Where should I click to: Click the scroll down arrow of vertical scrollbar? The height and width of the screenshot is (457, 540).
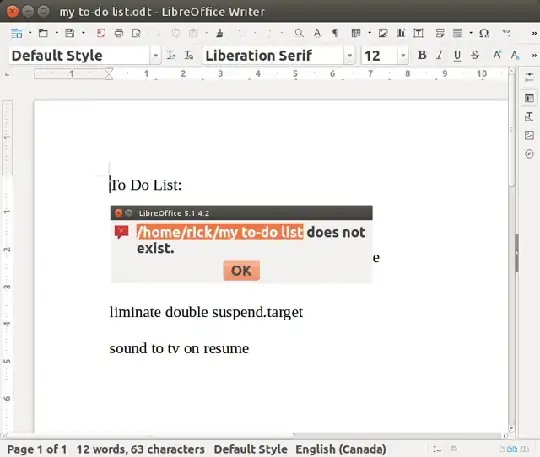coord(511,428)
